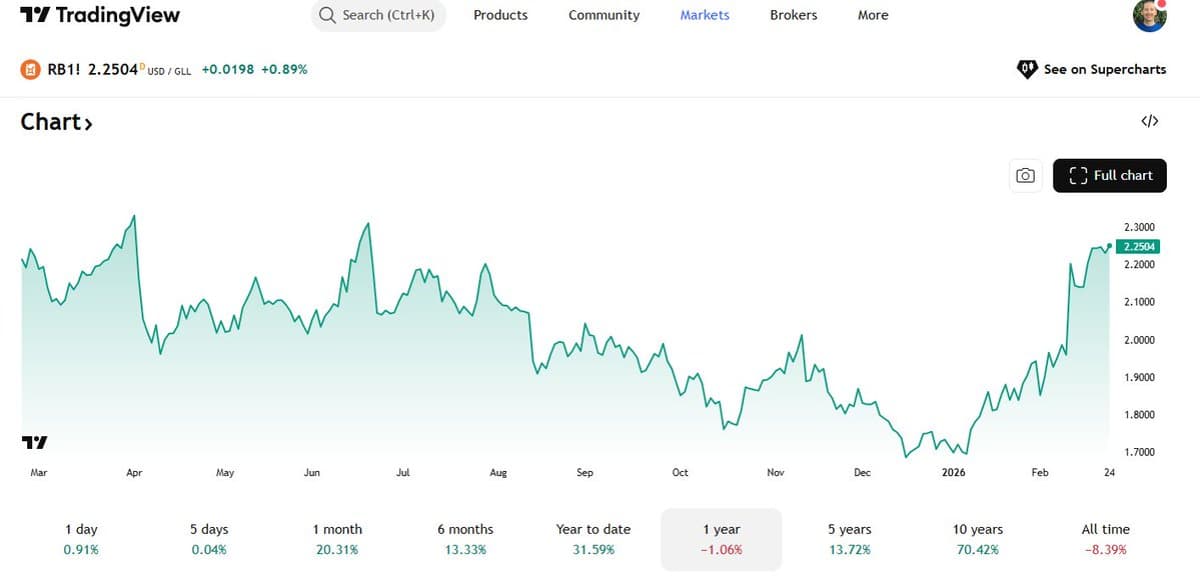This screenshot has height=583, width=1200.
Task: Enable the All time view
Action: (1104, 539)
